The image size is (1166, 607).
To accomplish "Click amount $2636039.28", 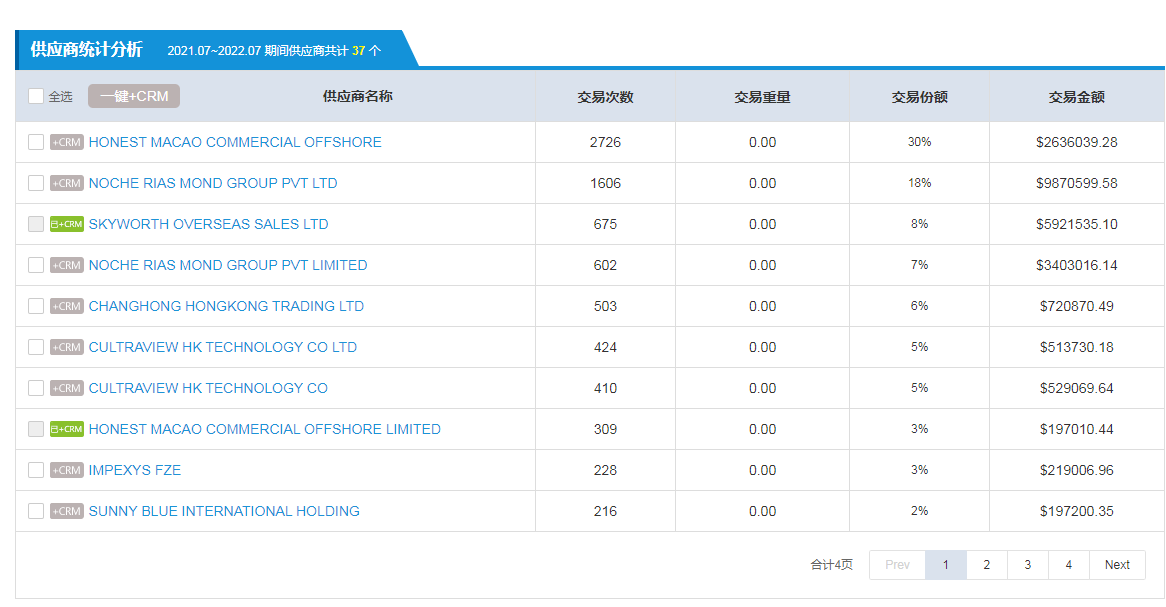I will [1077, 142].
